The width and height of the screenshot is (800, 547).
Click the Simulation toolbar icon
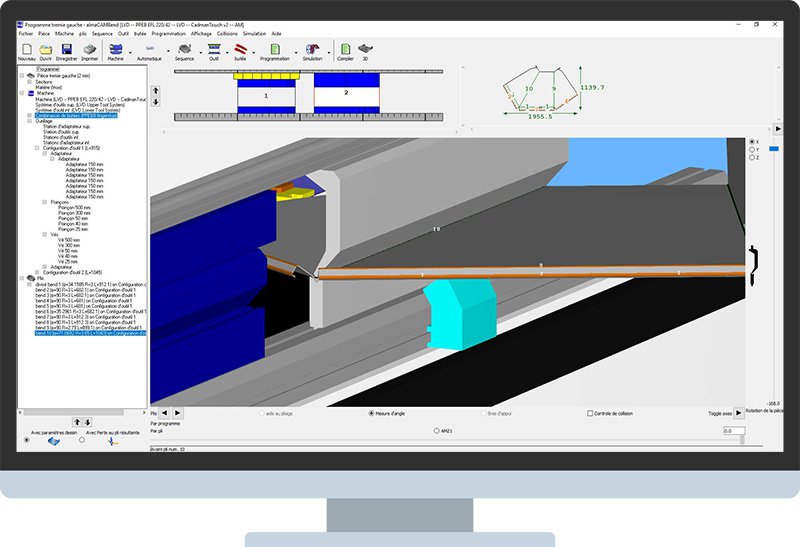coord(312,47)
